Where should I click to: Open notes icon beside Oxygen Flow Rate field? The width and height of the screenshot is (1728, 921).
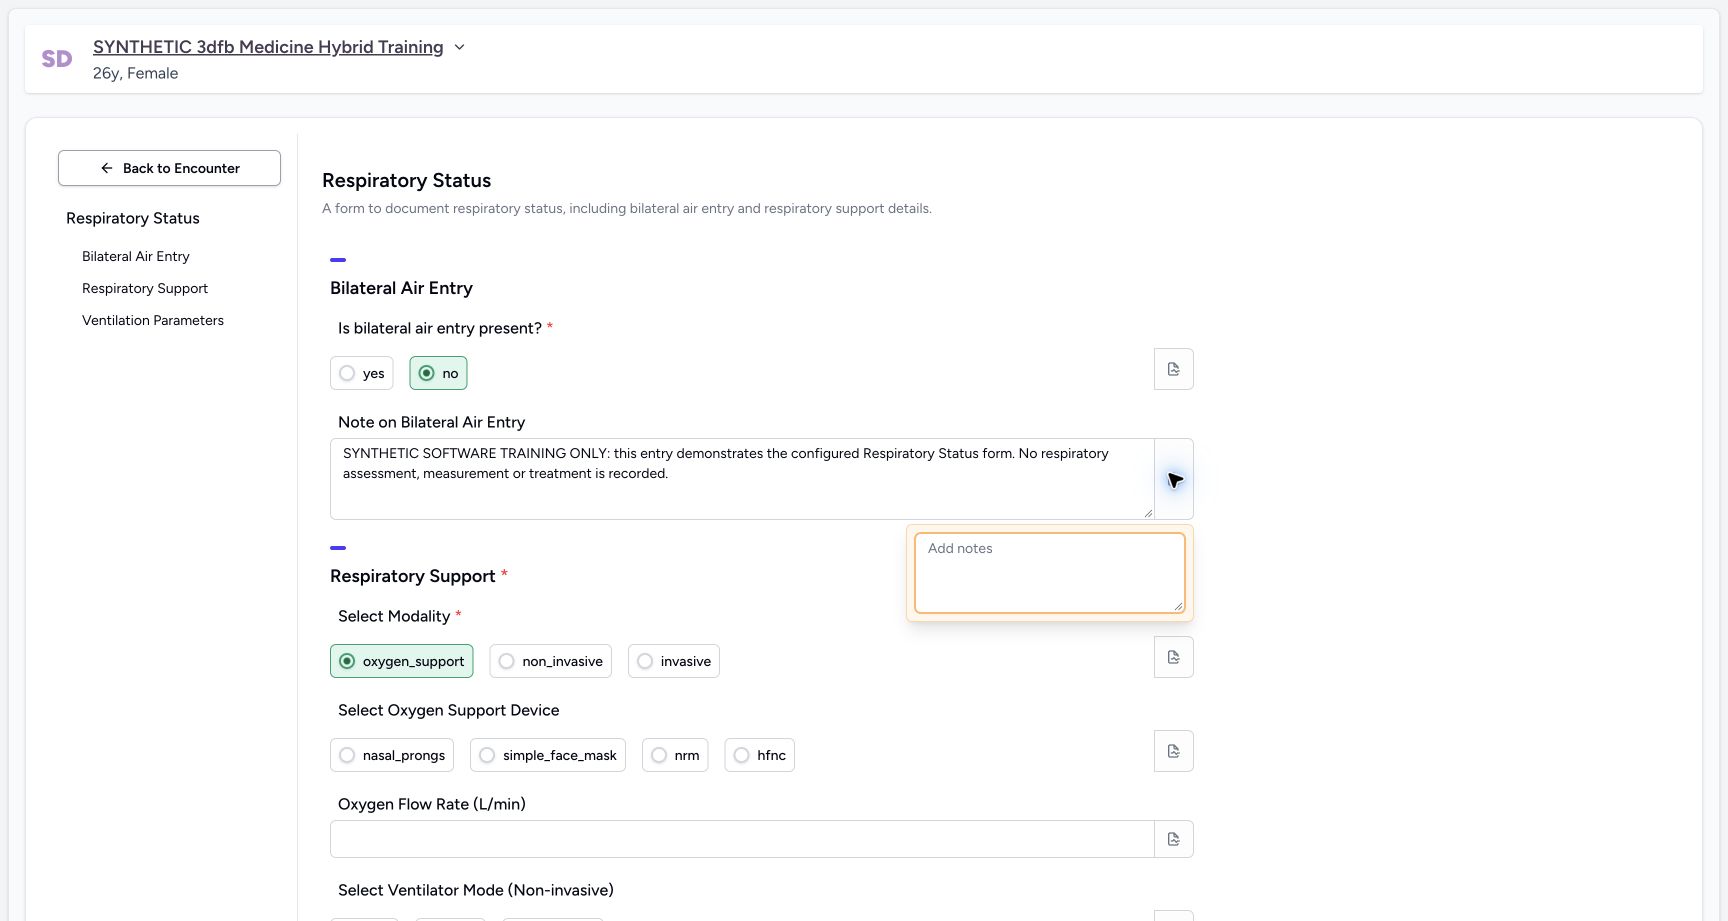pos(1173,839)
